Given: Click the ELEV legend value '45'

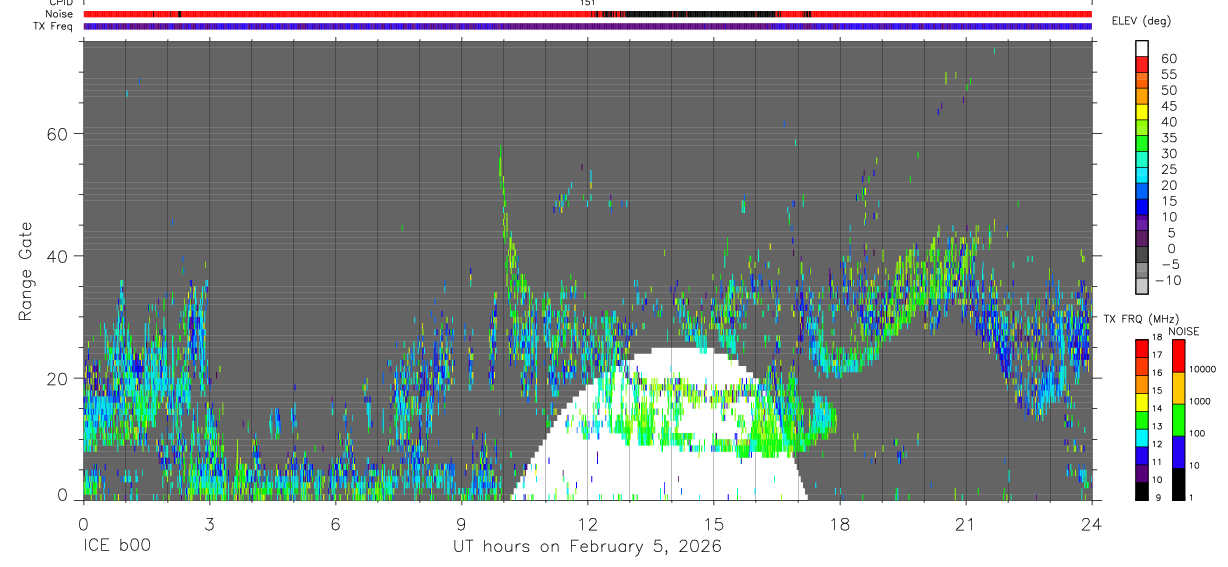Looking at the screenshot, I should (1168, 106).
